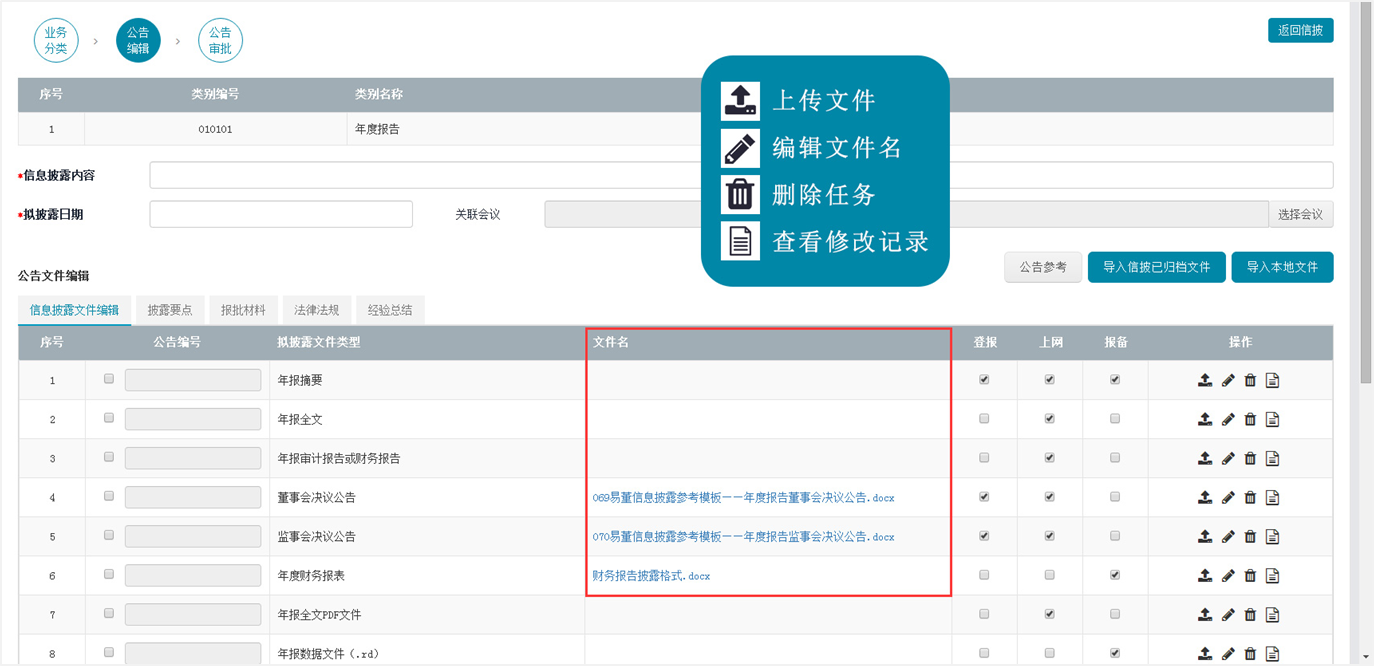
Task: Tick the row selection checkbox for 年报全文PDF文件
Action: coord(109,613)
